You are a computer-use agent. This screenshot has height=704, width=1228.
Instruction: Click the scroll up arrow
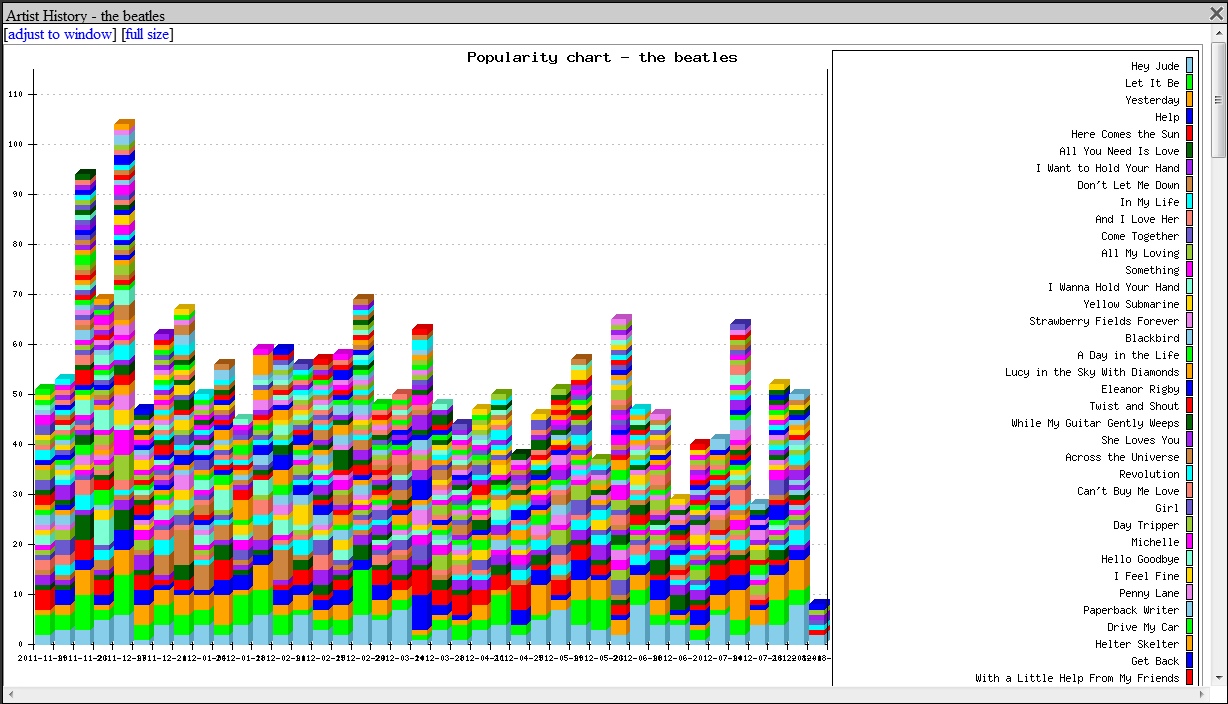click(x=1219, y=35)
